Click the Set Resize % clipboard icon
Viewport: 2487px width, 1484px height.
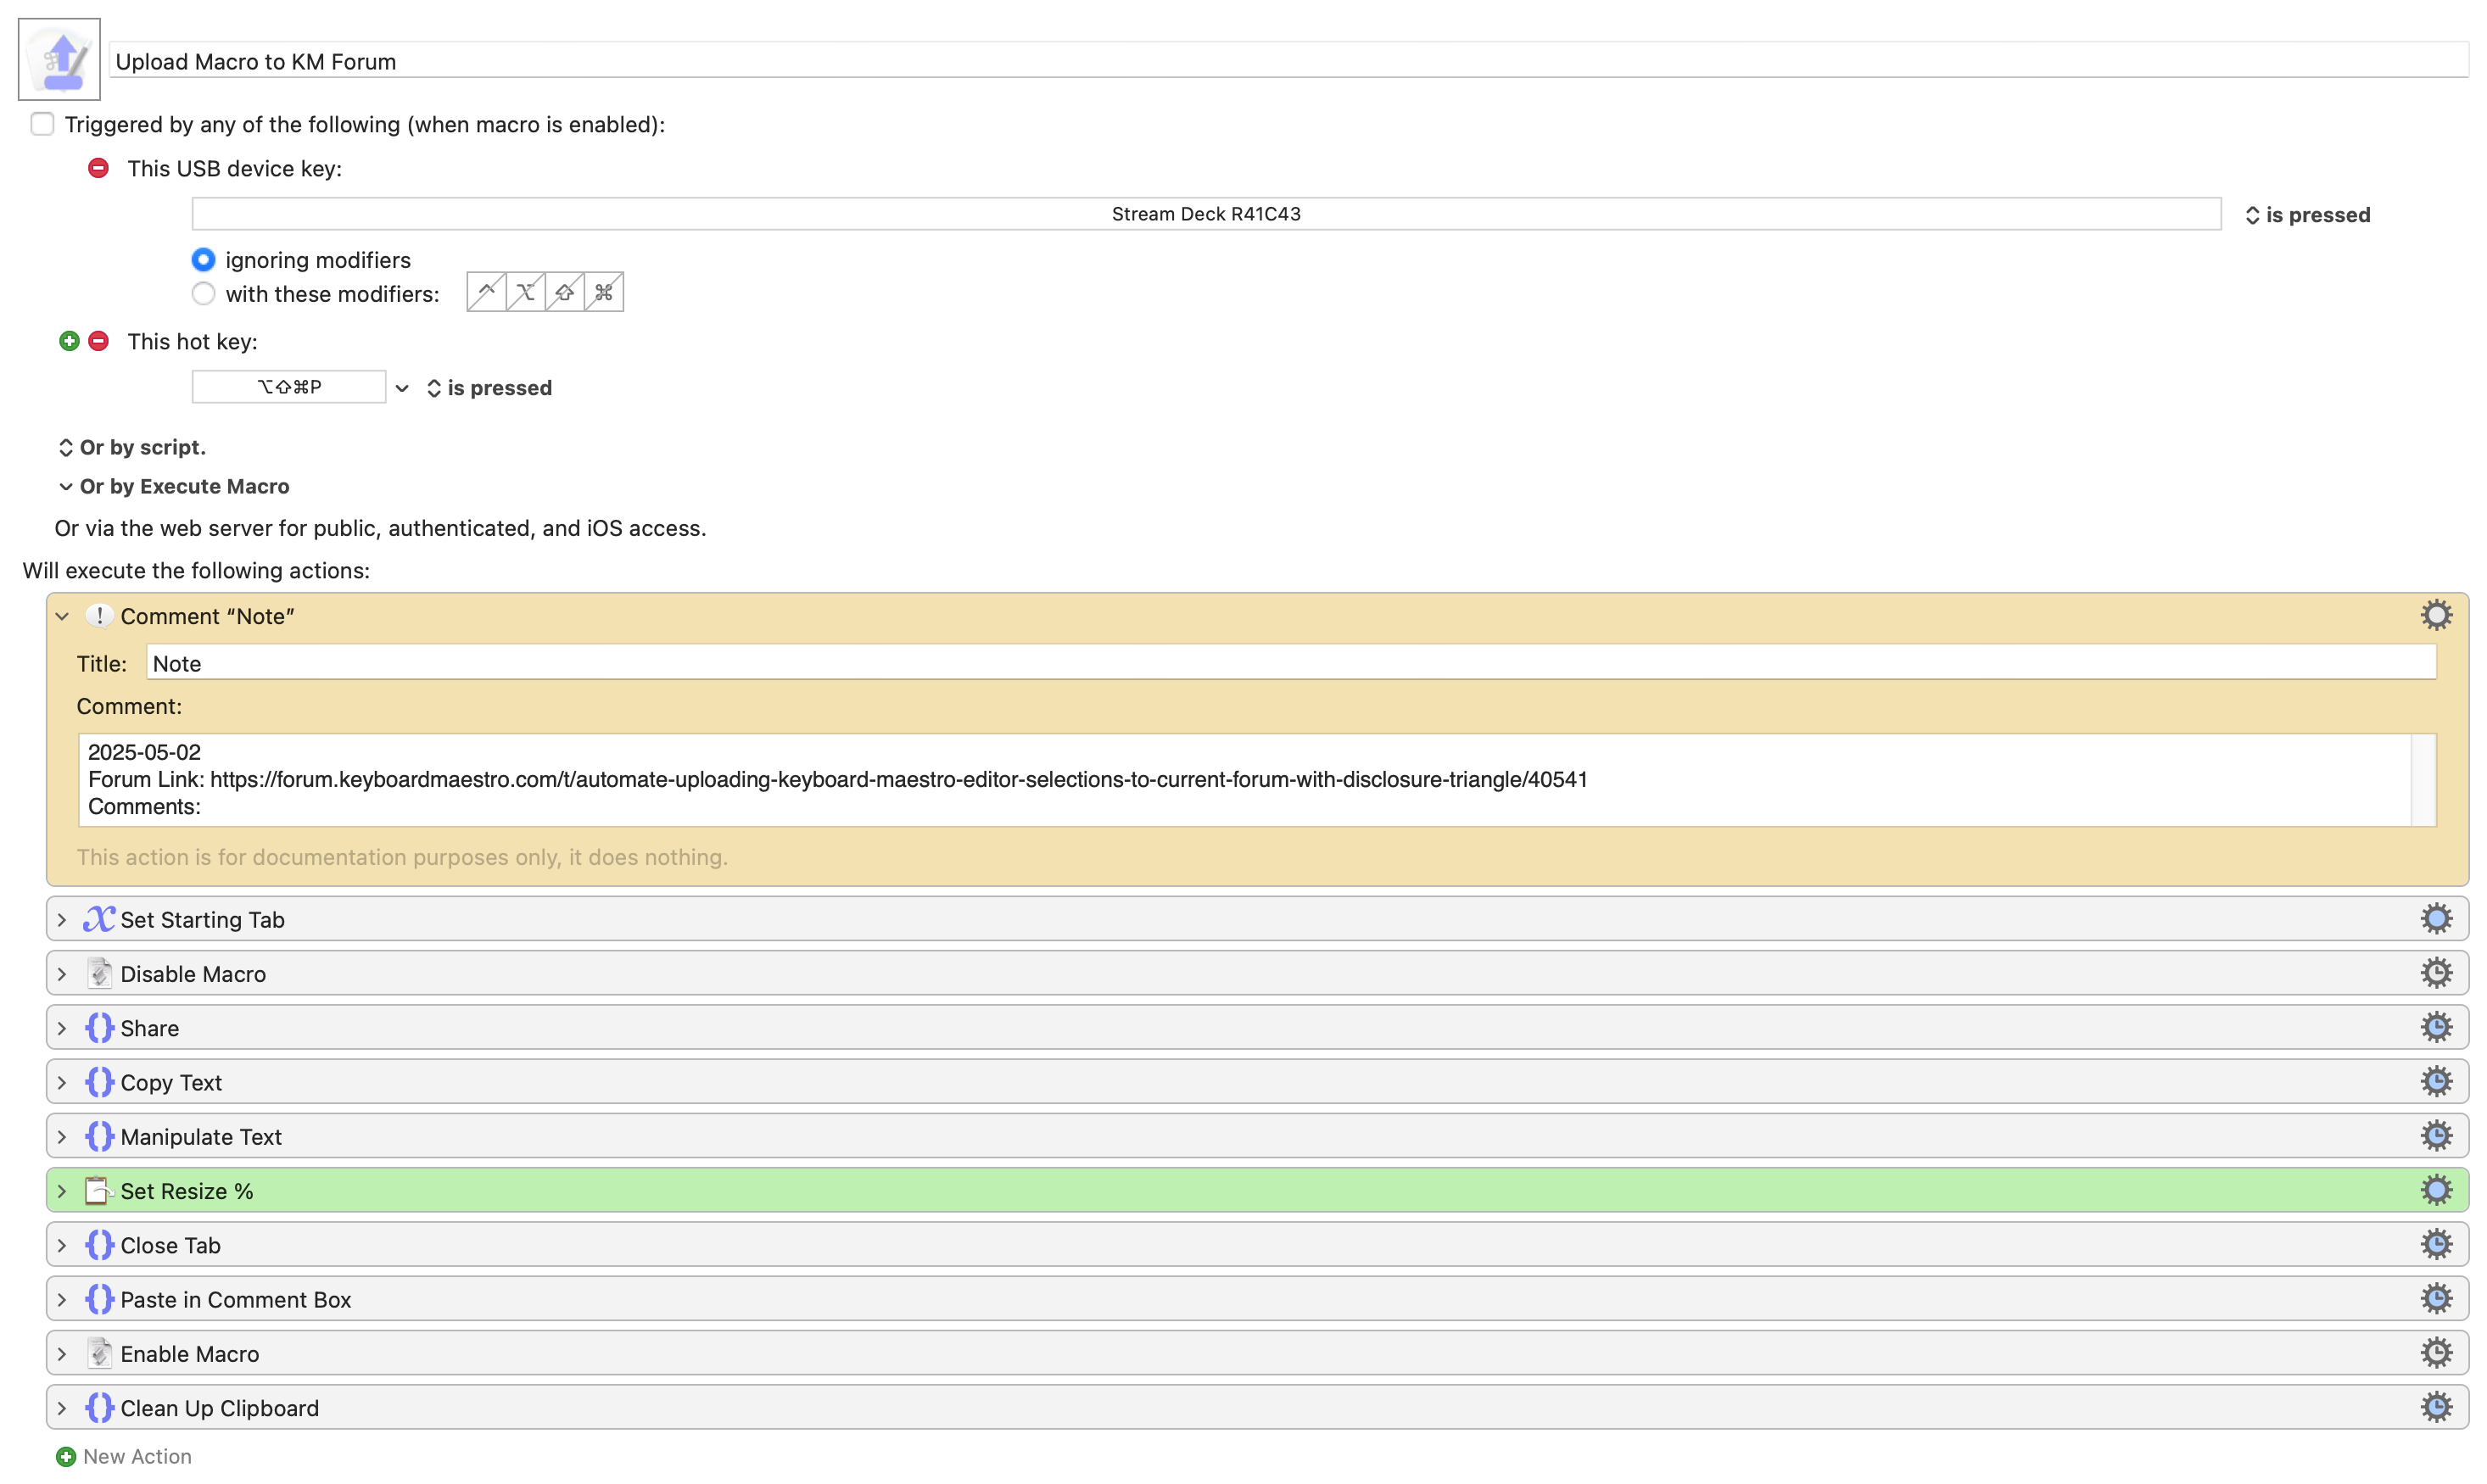coord(99,1190)
